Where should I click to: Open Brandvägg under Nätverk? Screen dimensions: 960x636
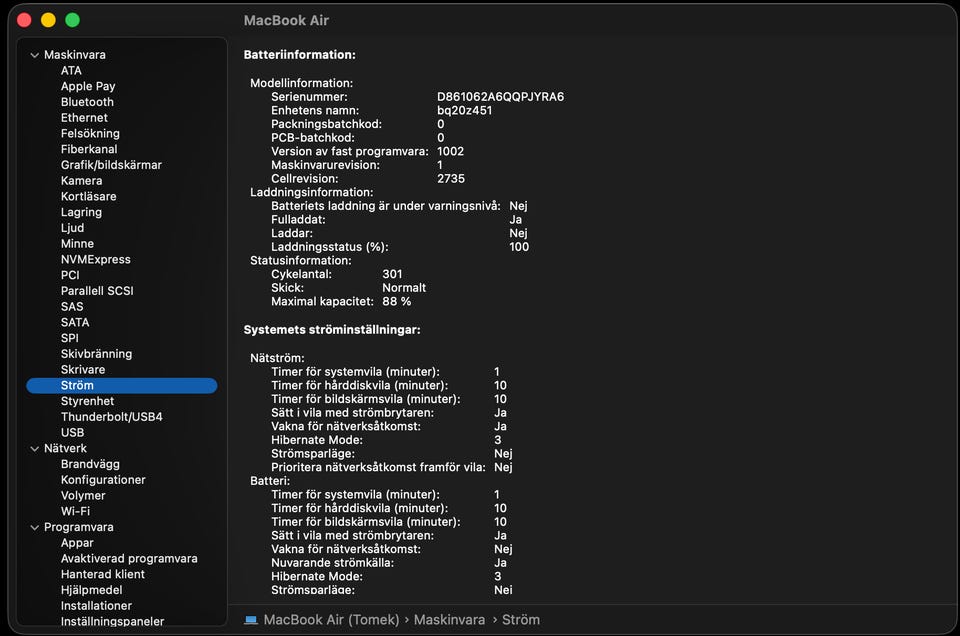[90, 464]
